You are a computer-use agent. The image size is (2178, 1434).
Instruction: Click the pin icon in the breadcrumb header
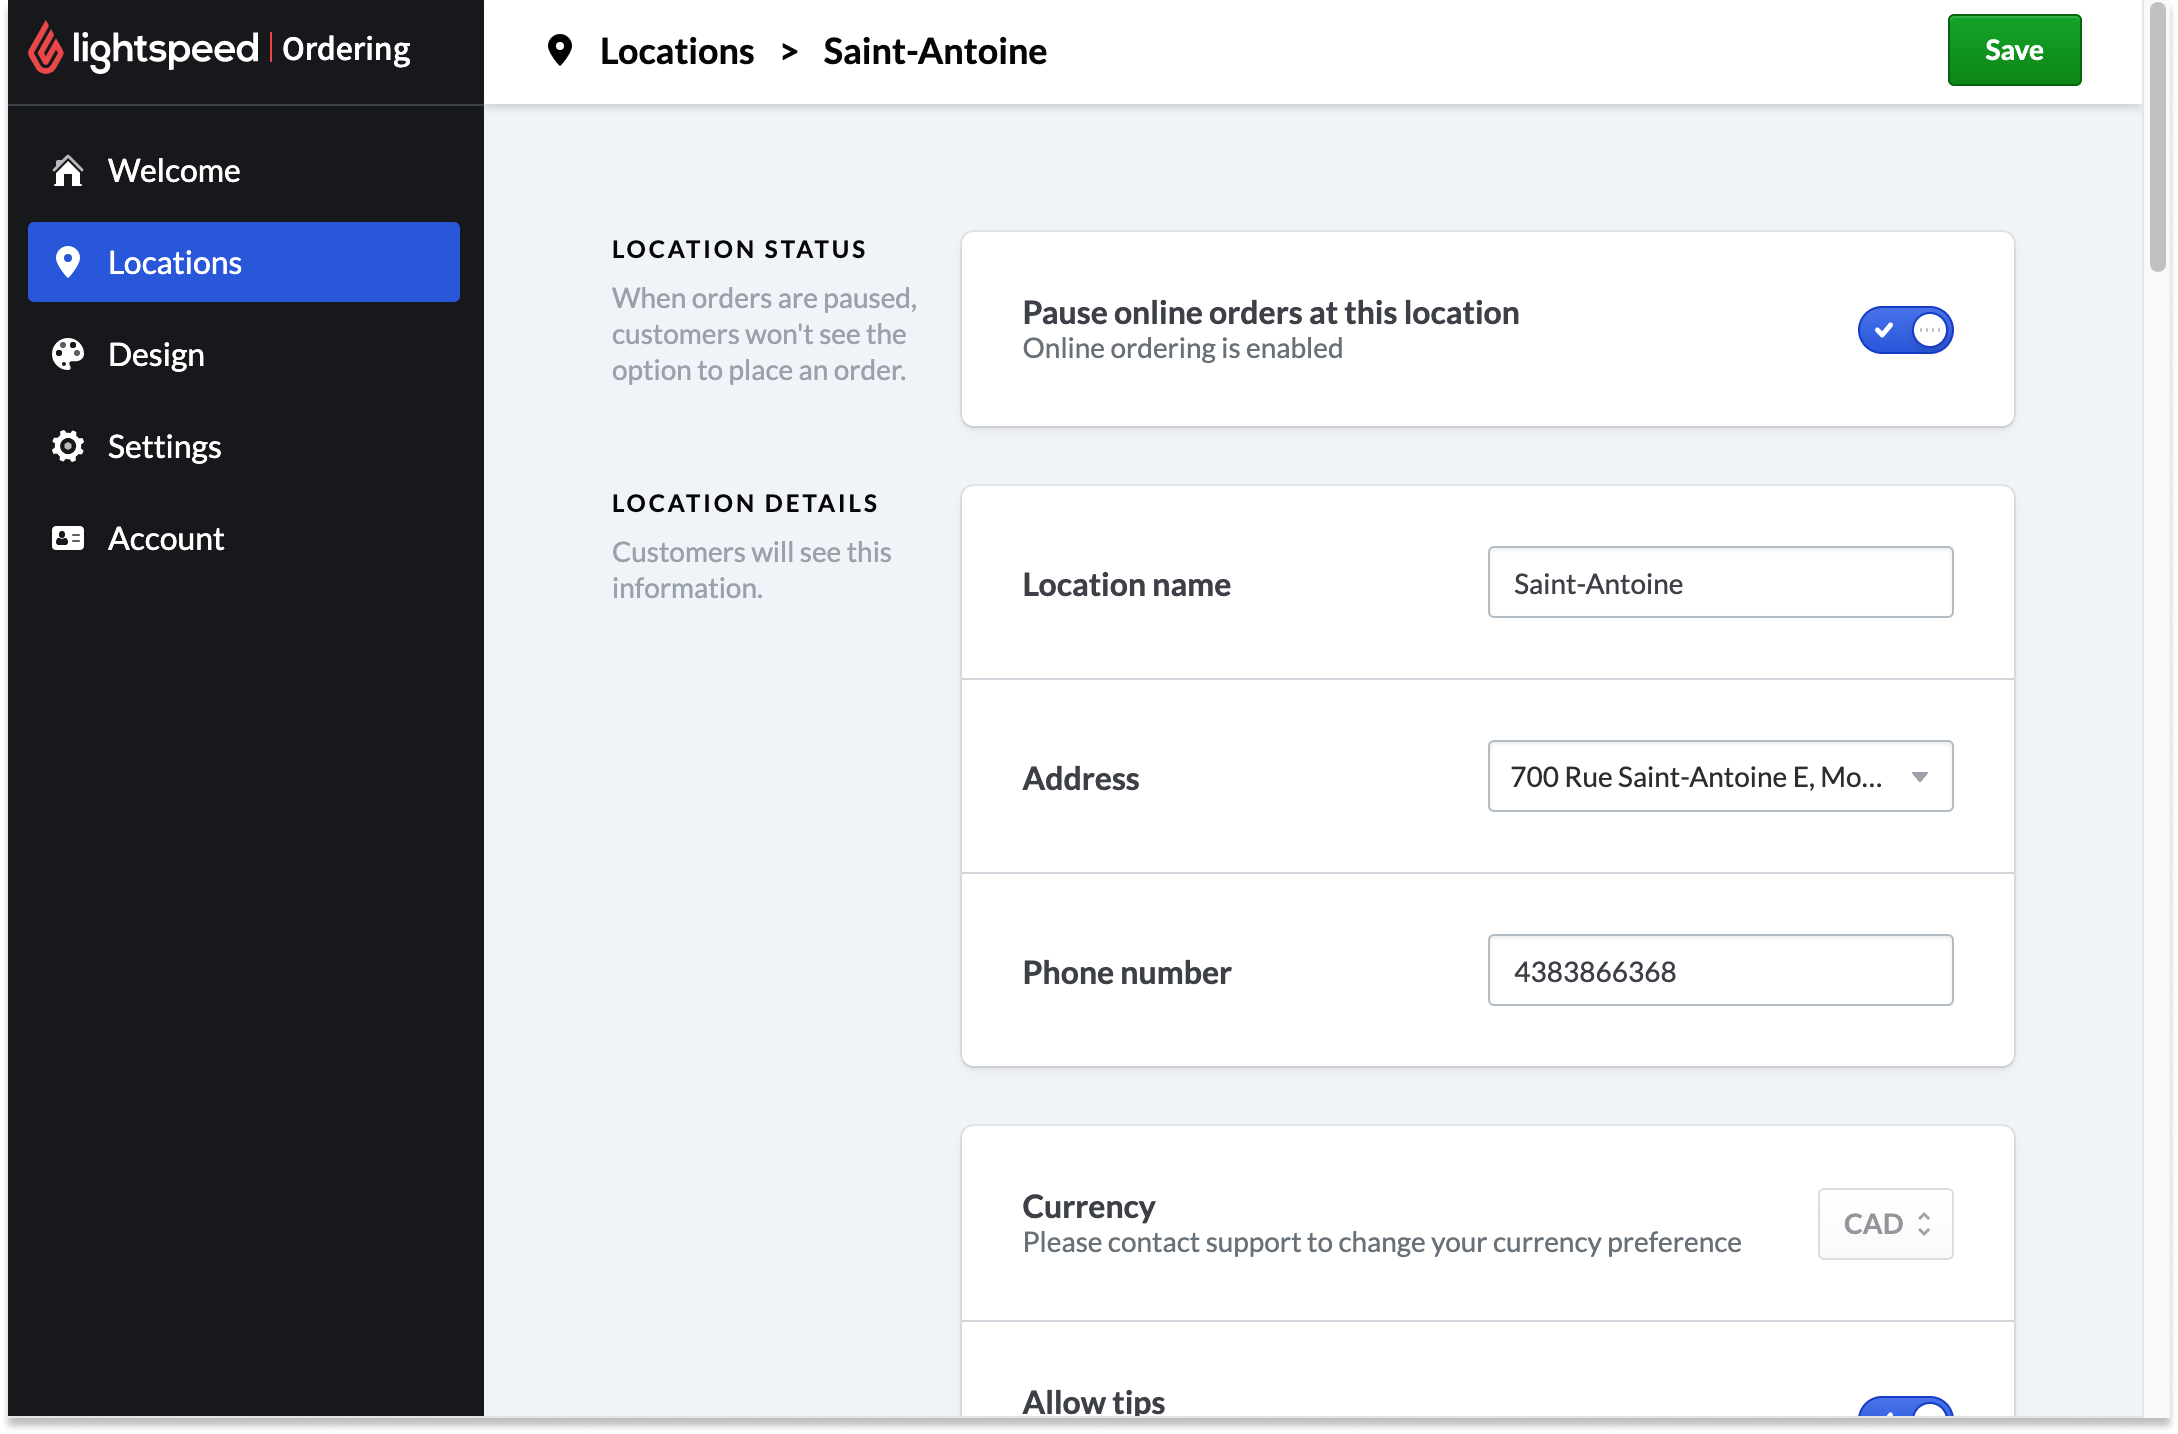560,50
